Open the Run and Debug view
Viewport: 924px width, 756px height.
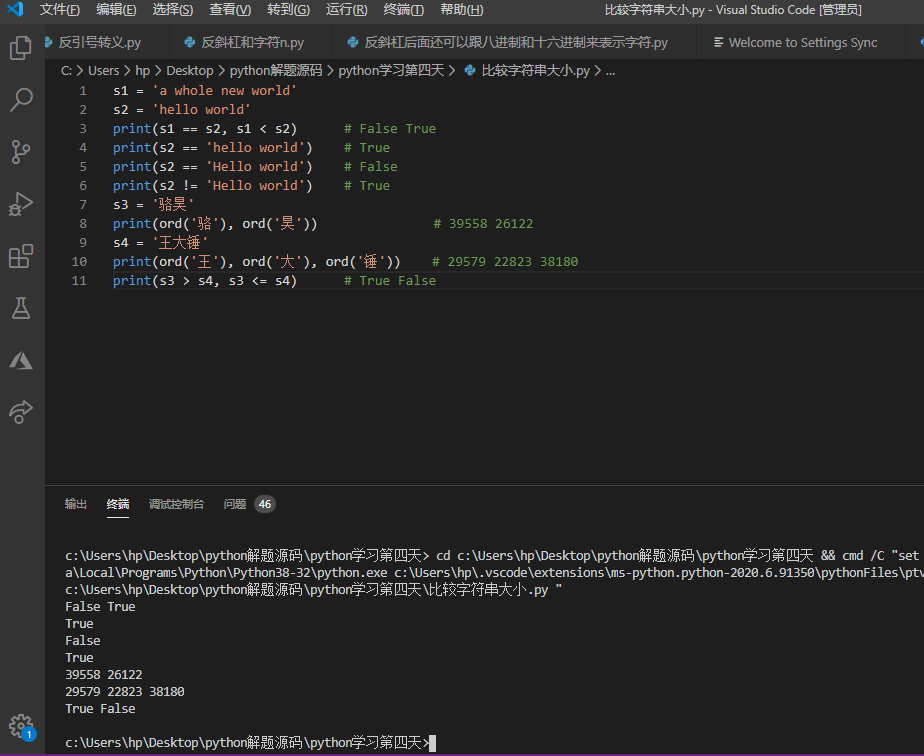point(21,204)
